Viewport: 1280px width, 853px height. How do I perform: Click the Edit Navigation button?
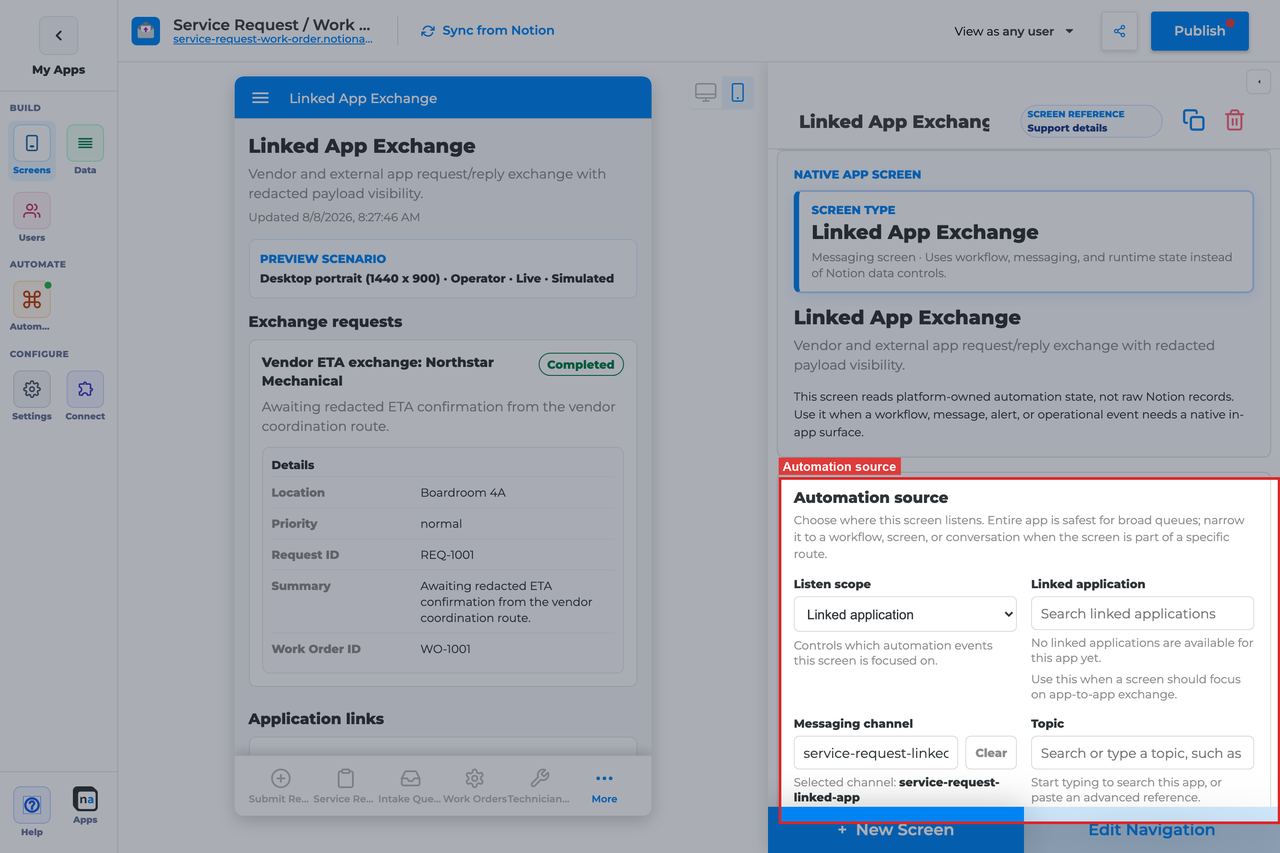[1152, 830]
